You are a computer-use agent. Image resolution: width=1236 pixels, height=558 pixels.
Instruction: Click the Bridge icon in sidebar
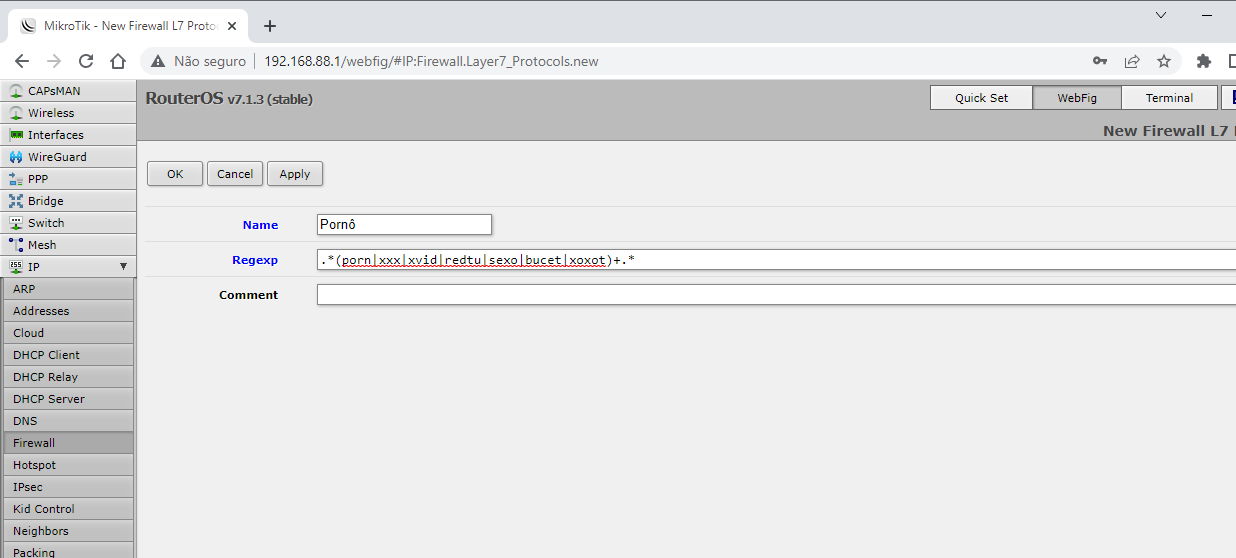tap(16, 201)
